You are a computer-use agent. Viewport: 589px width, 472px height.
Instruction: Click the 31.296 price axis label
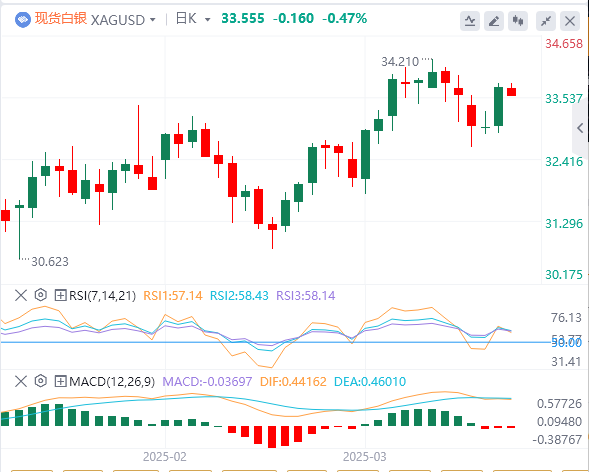[x=564, y=224]
